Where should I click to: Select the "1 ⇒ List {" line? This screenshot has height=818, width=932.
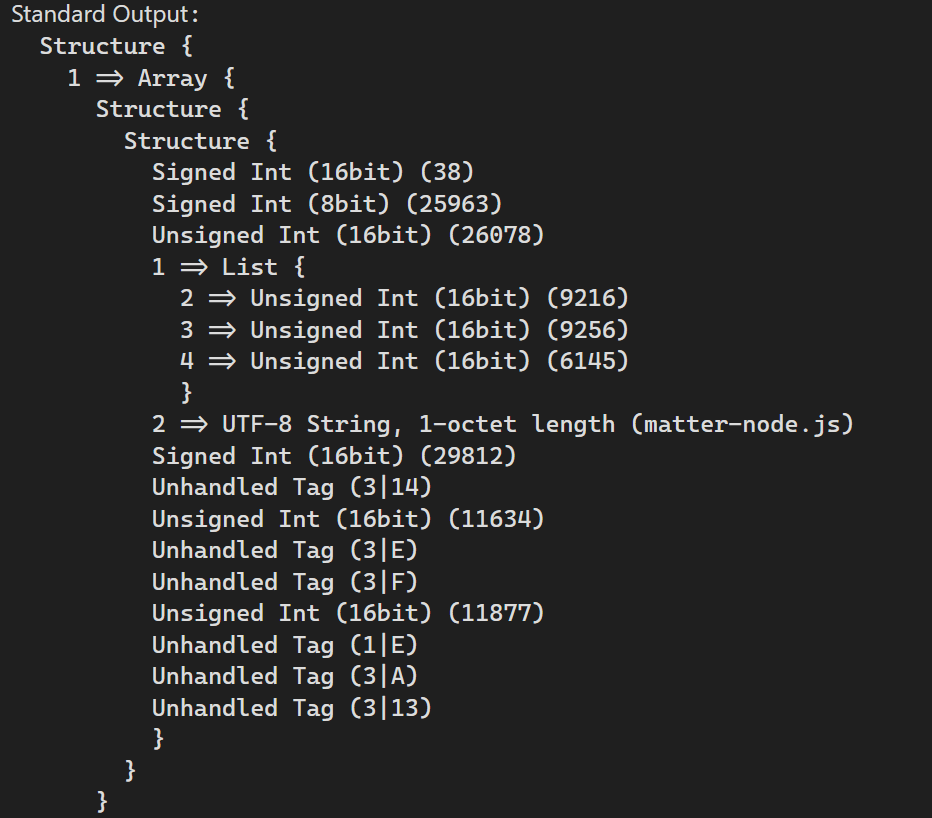coord(228,267)
